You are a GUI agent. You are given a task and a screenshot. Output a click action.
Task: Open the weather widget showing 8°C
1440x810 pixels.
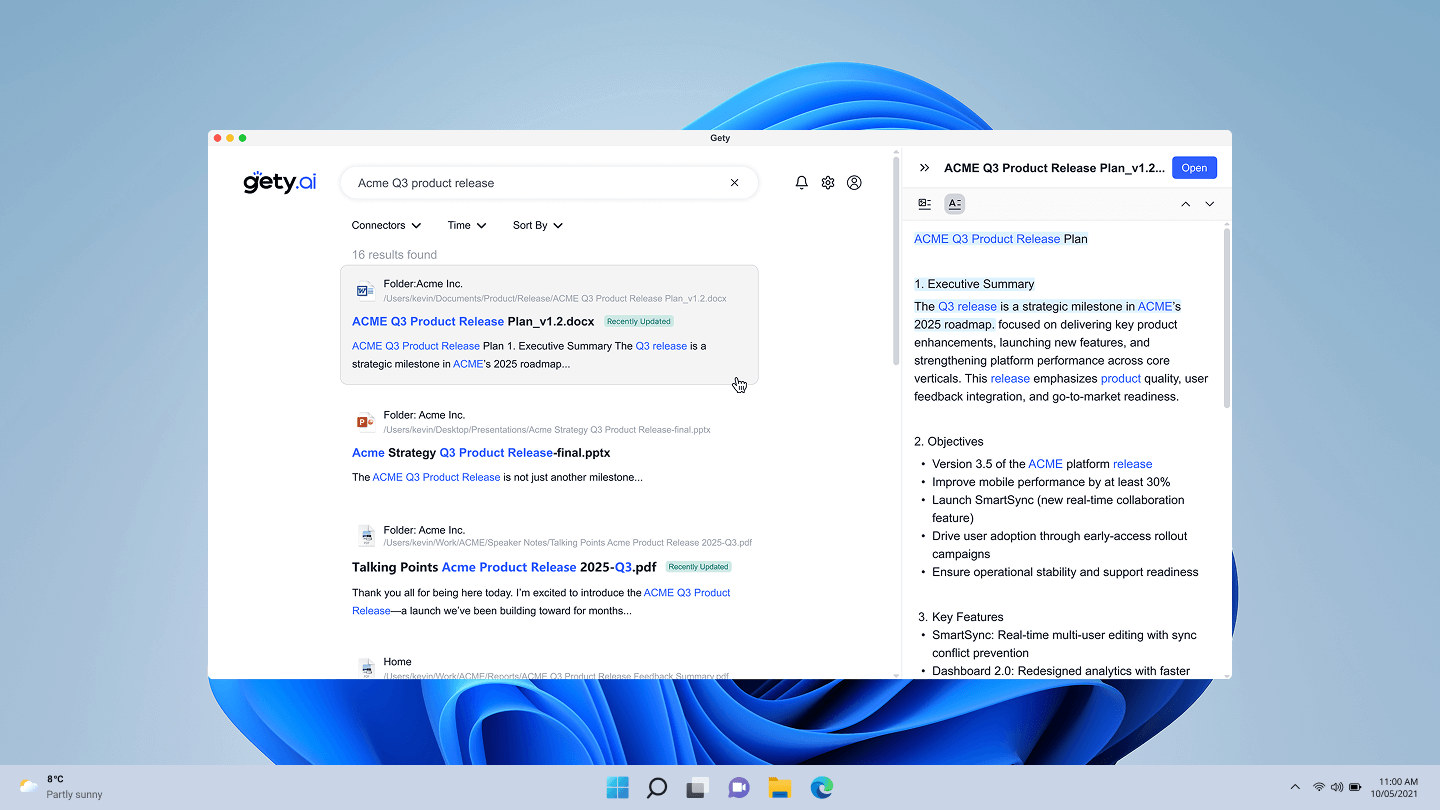click(61, 787)
